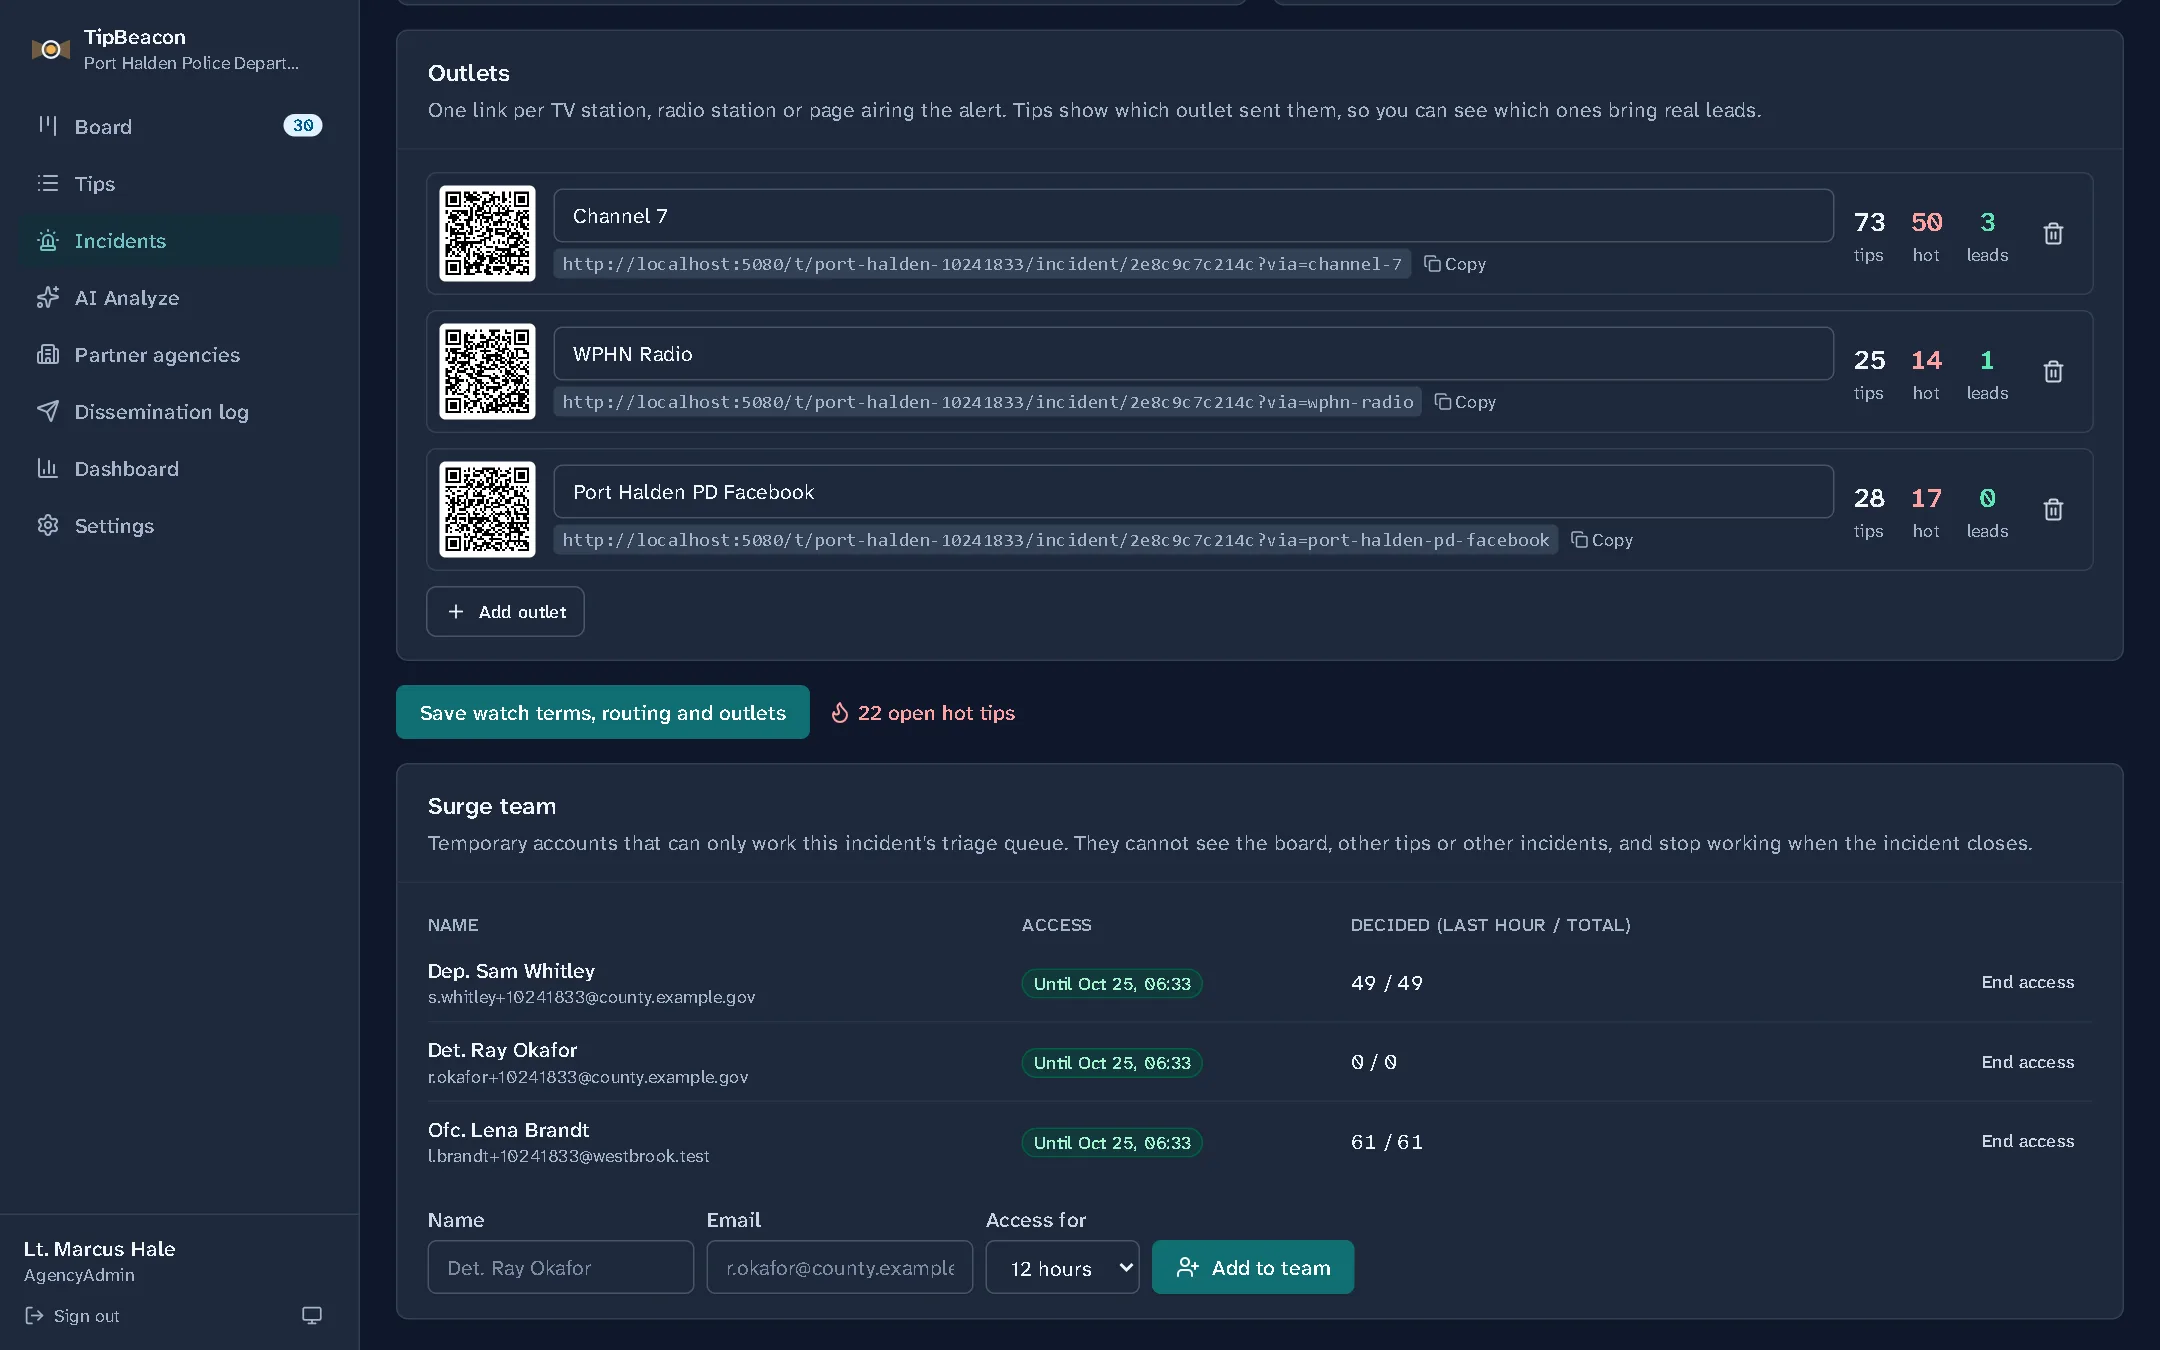The height and width of the screenshot is (1350, 2160).
Task: Open AI Analyze
Action: (180, 297)
